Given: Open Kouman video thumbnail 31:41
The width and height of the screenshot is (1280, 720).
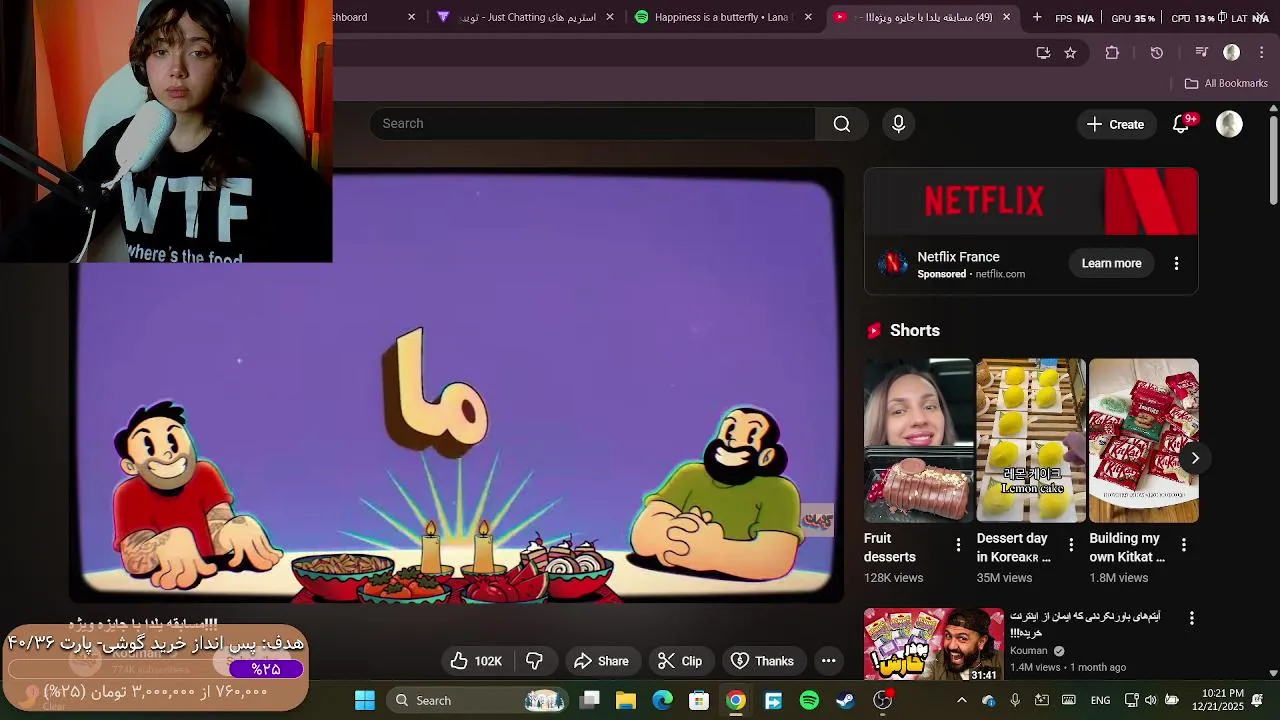Looking at the screenshot, I should pos(934,645).
